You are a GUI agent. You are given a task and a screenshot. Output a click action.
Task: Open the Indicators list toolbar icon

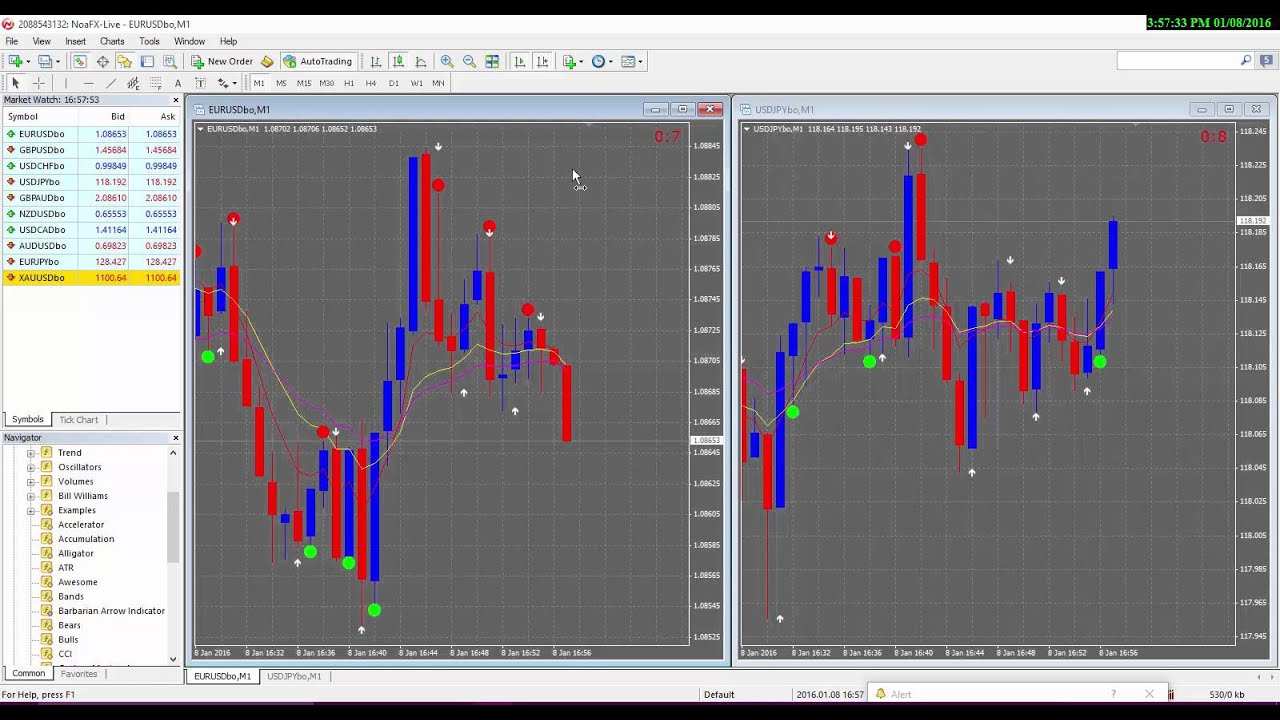click(571, 61)
